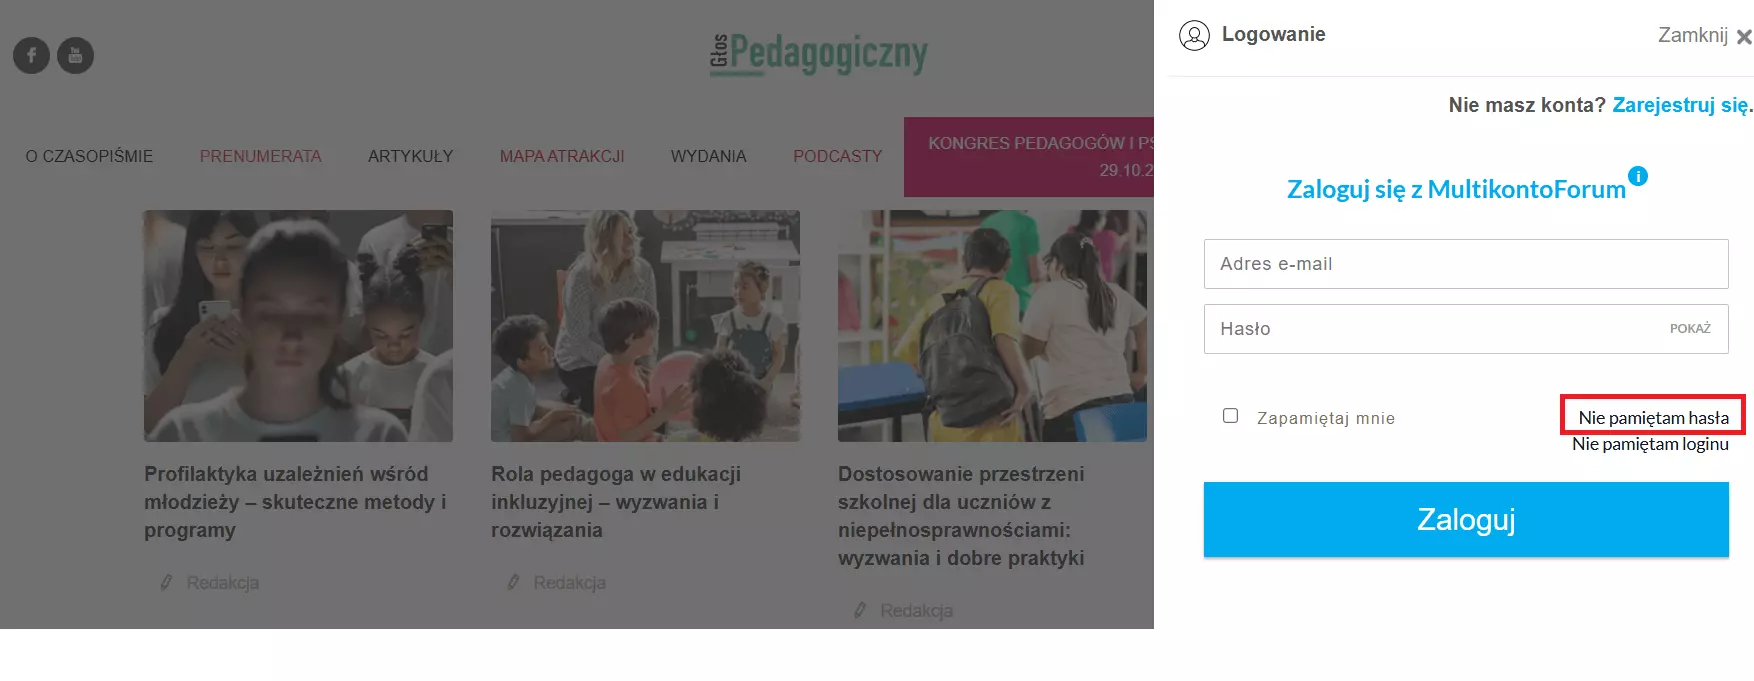The height and width of the screenshot is (681, 1754).
Task: Focus the Hasło password field
Action: coord(1466,329)
